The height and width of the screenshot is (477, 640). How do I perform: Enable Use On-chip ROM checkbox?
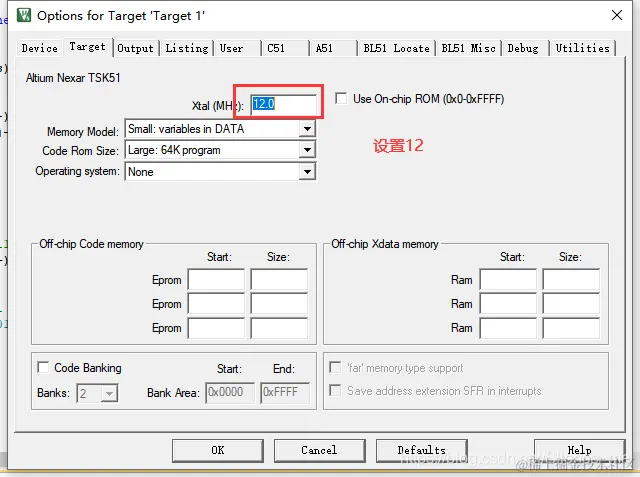pyautogui.click(x=341, y=99)
